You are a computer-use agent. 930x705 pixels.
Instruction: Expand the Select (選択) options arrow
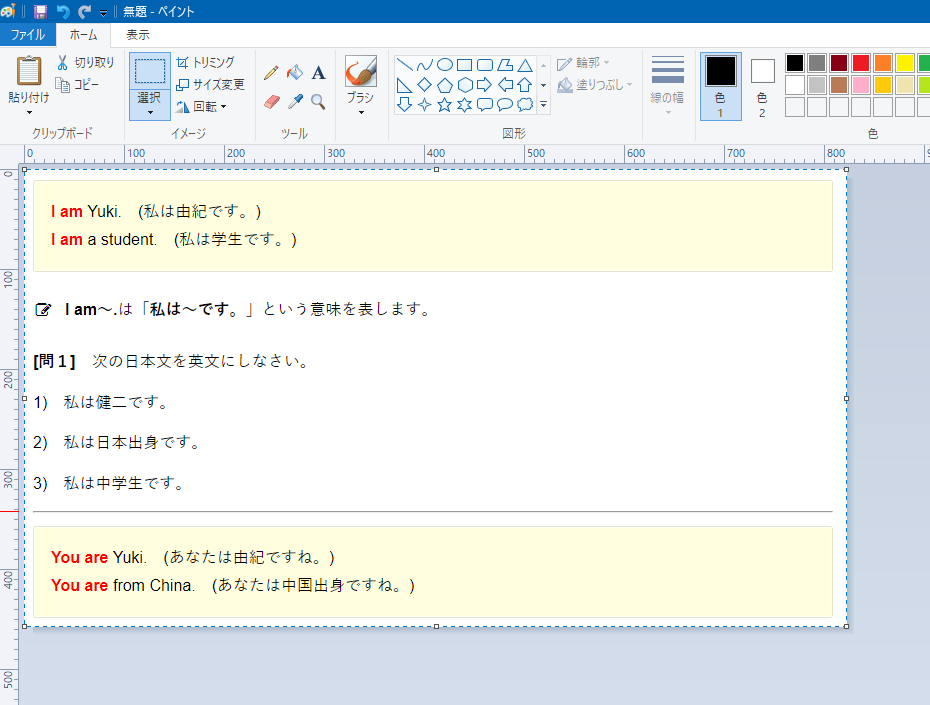coord(150,112)
